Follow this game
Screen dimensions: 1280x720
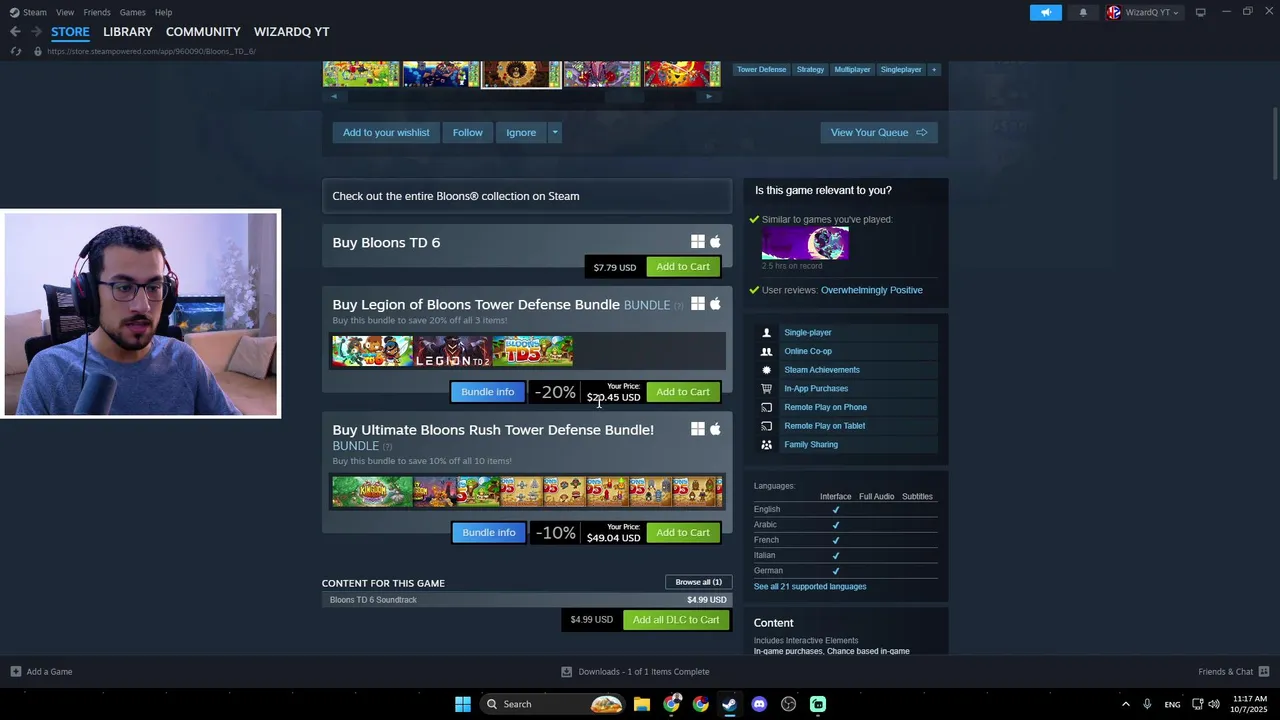pos(467,132)
